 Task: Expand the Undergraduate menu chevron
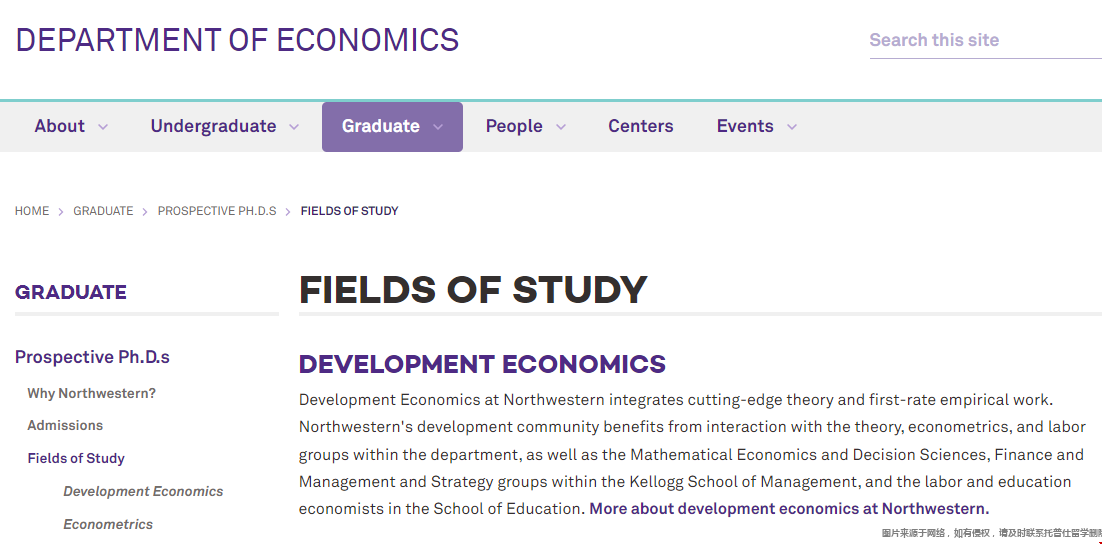(x=294, y=127)
